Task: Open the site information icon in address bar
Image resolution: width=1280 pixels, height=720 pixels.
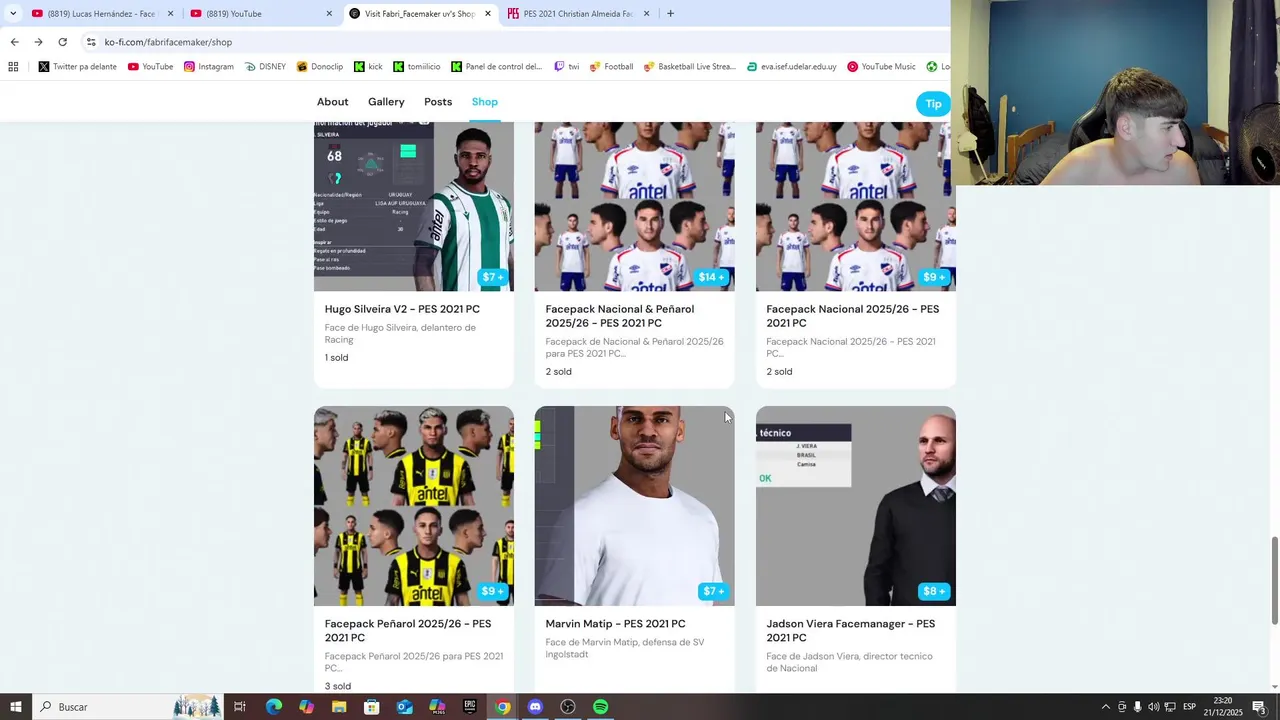Action: pos(91,42)
